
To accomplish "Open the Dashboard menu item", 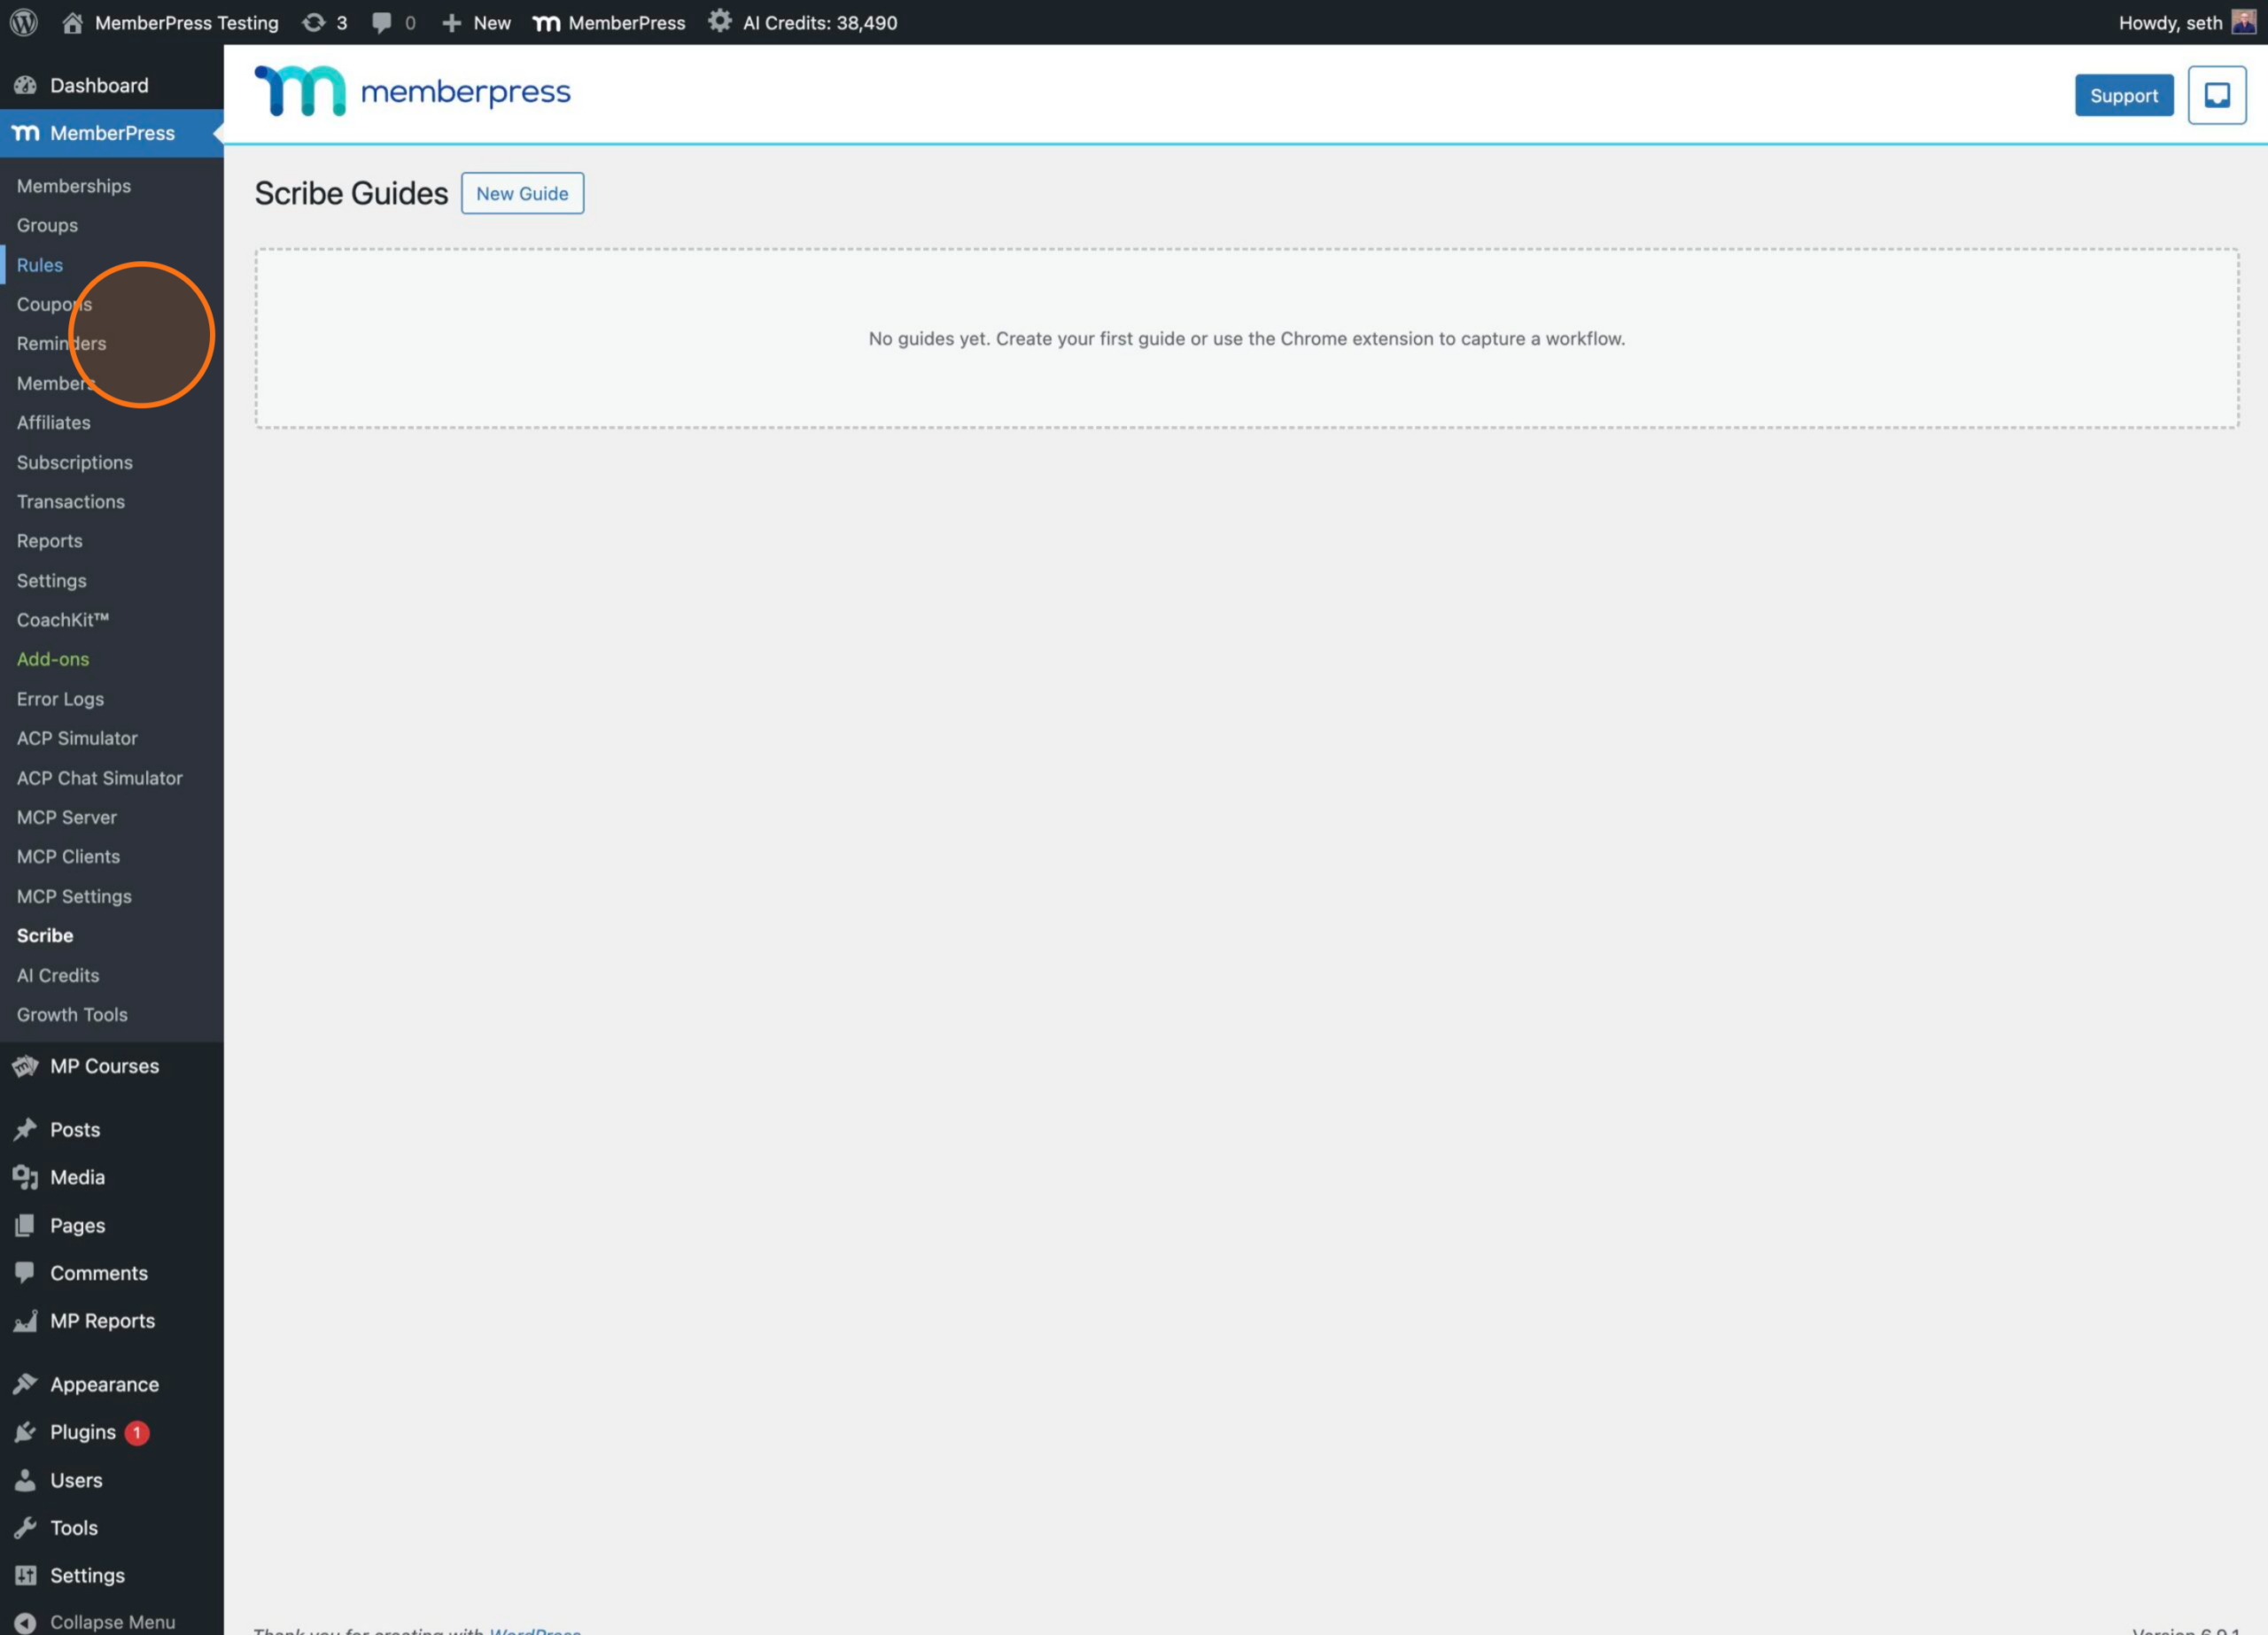I will tap(112, 85).
